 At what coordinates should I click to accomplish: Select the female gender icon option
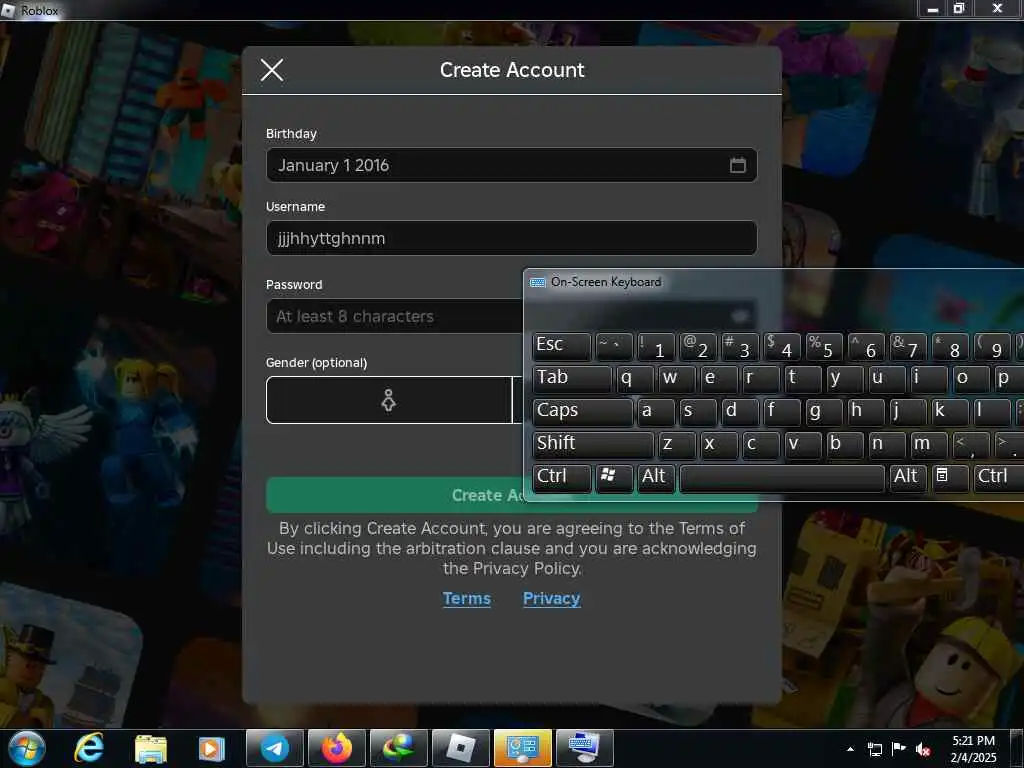click(389, 400)
